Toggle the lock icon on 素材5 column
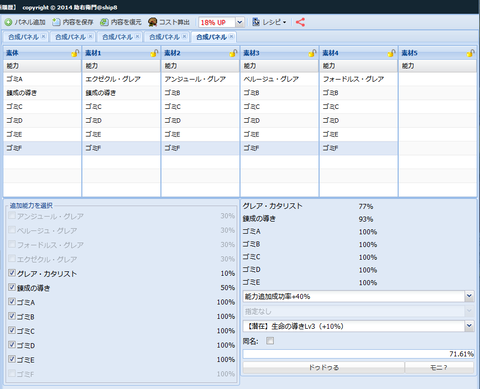 470,53
